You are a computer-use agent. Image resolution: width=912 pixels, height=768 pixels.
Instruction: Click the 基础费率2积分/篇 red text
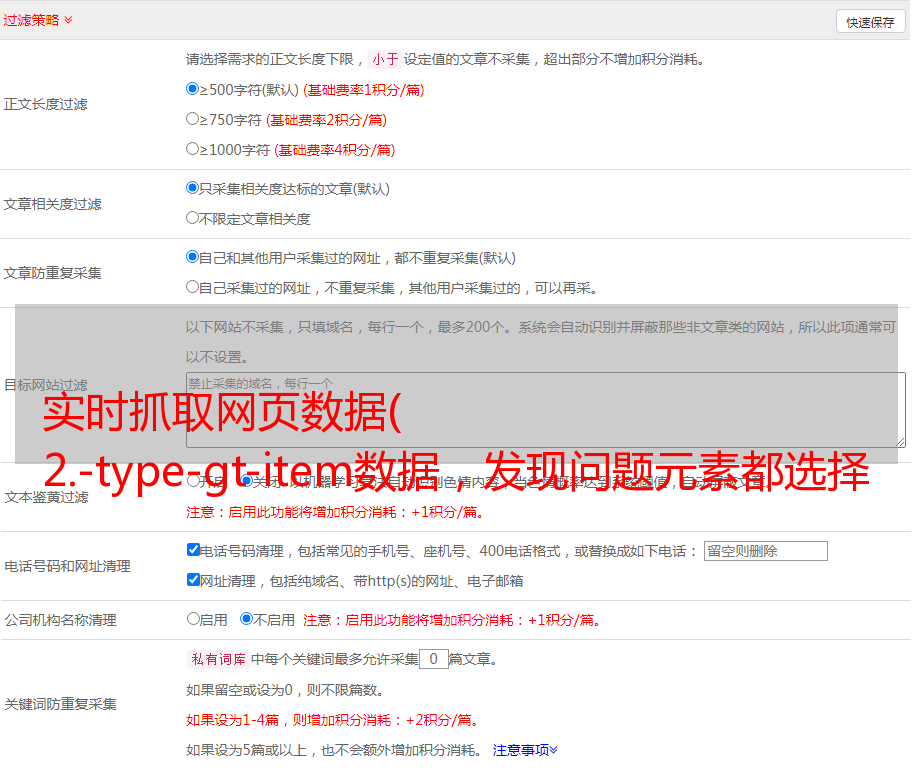click(x=327, y=120)
